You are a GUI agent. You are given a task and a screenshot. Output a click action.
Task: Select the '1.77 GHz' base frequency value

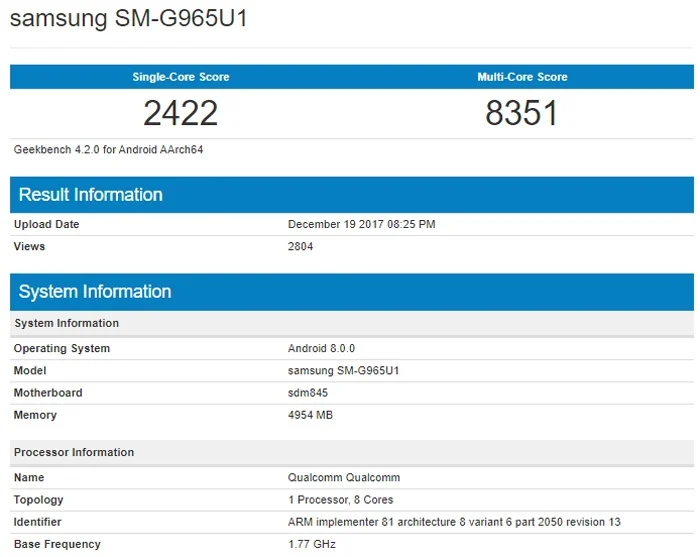[312, 544]
